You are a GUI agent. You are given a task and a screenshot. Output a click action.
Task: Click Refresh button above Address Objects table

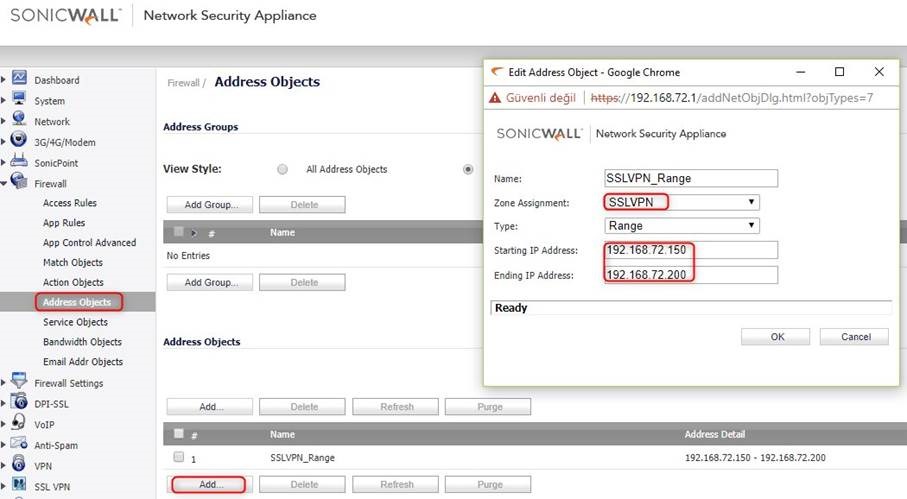coord(396,406)
